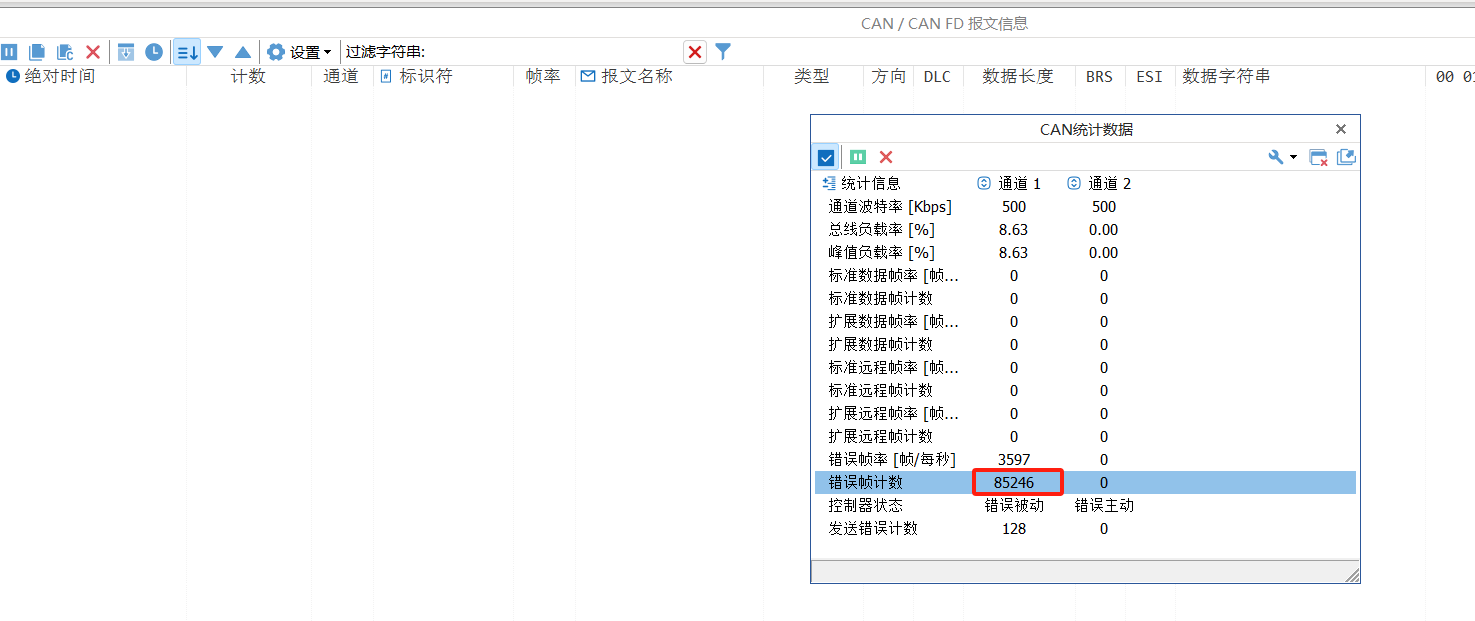Clear the filter string with red X button
The width and height of the screenshot is (1475, 621).
pos(695,52)
